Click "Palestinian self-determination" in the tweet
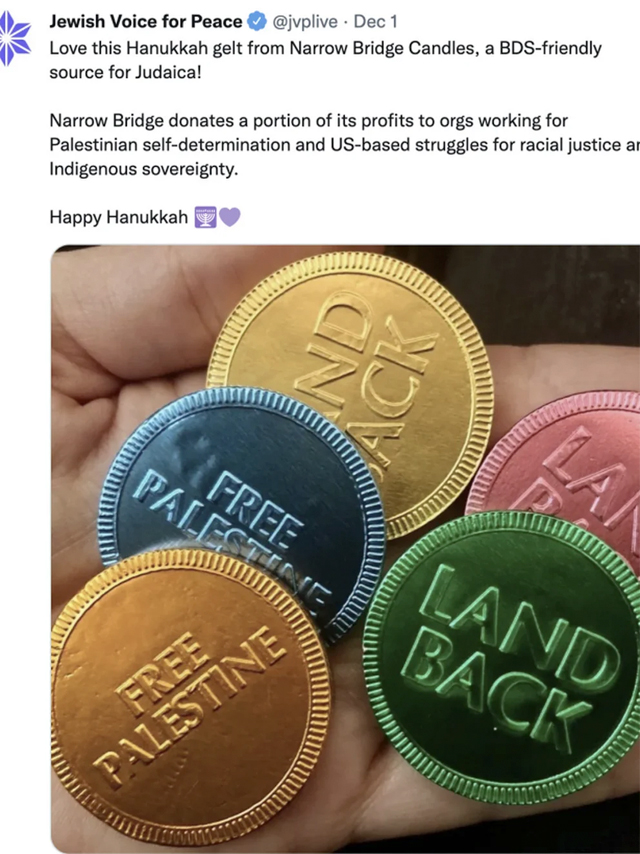This screenshot has height=854, width=640. coord(170,145)
